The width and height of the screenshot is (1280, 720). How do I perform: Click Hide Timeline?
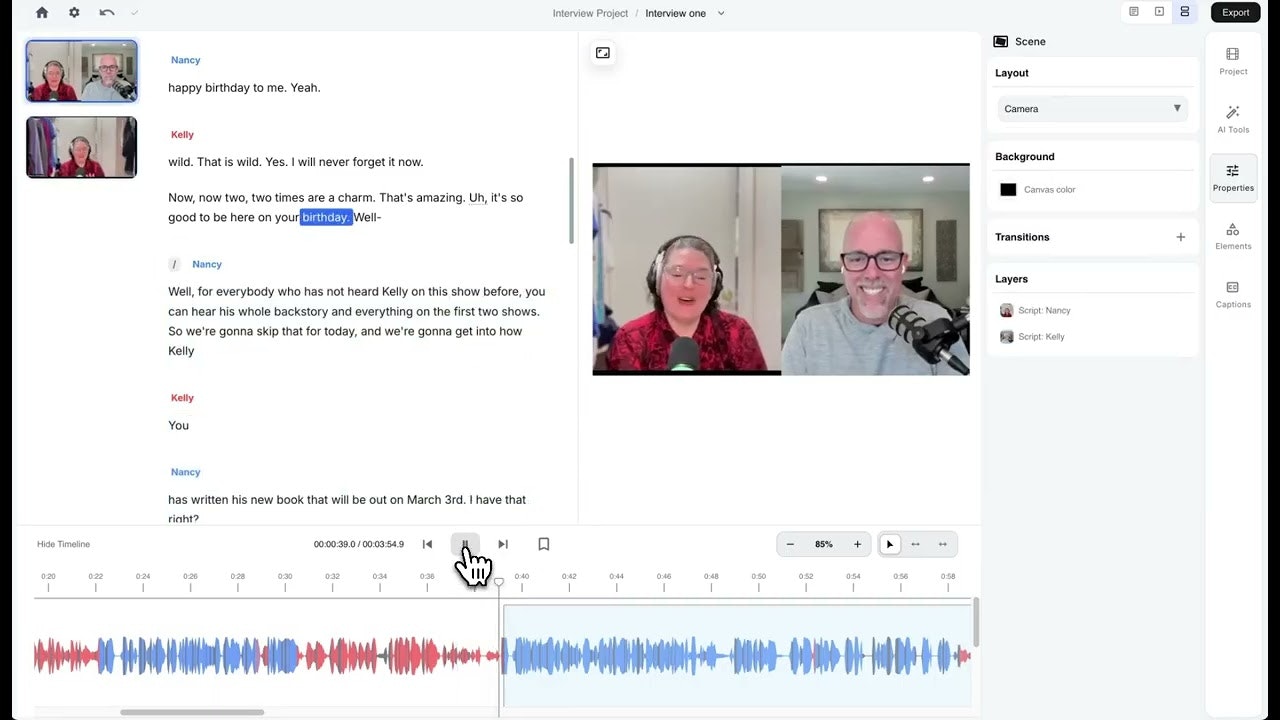coord(63,544)
